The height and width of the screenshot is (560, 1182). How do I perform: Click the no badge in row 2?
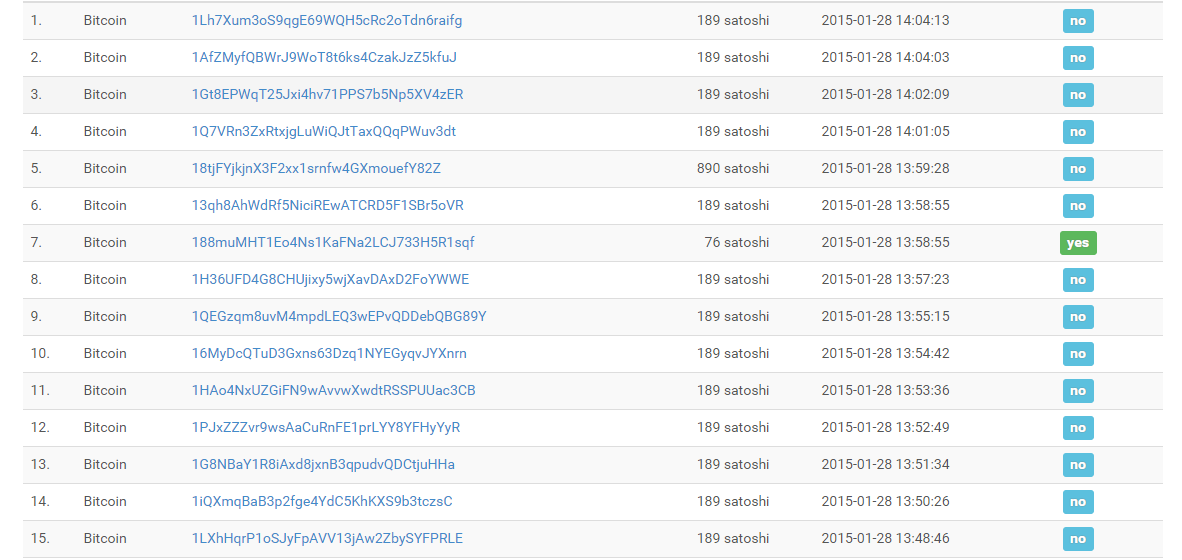[1078, 58]
